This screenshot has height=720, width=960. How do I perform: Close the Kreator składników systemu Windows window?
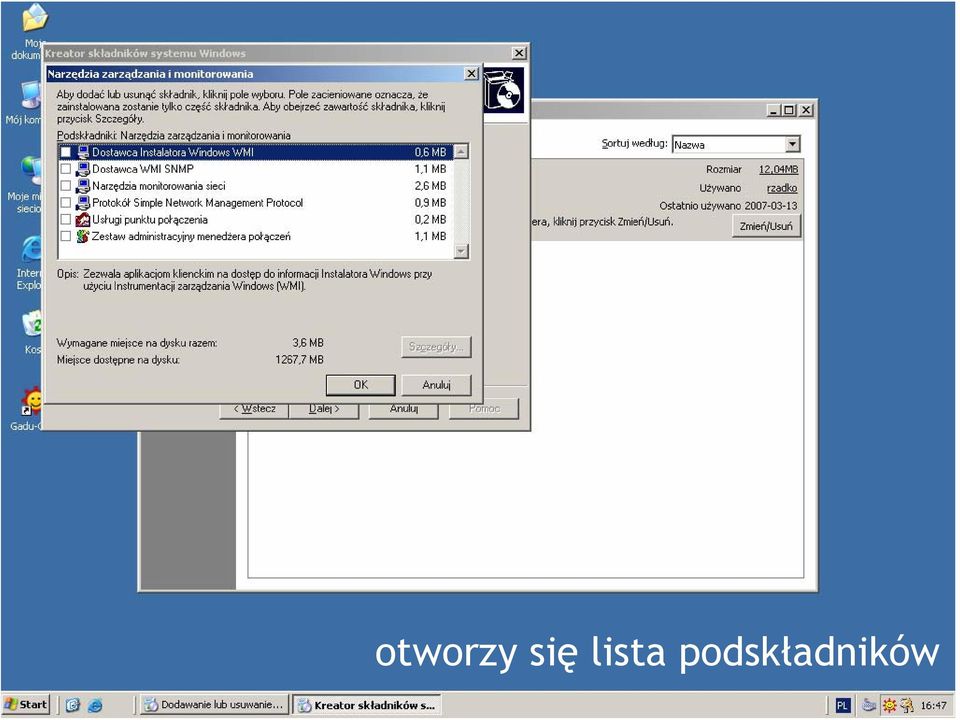pos(519,53)
